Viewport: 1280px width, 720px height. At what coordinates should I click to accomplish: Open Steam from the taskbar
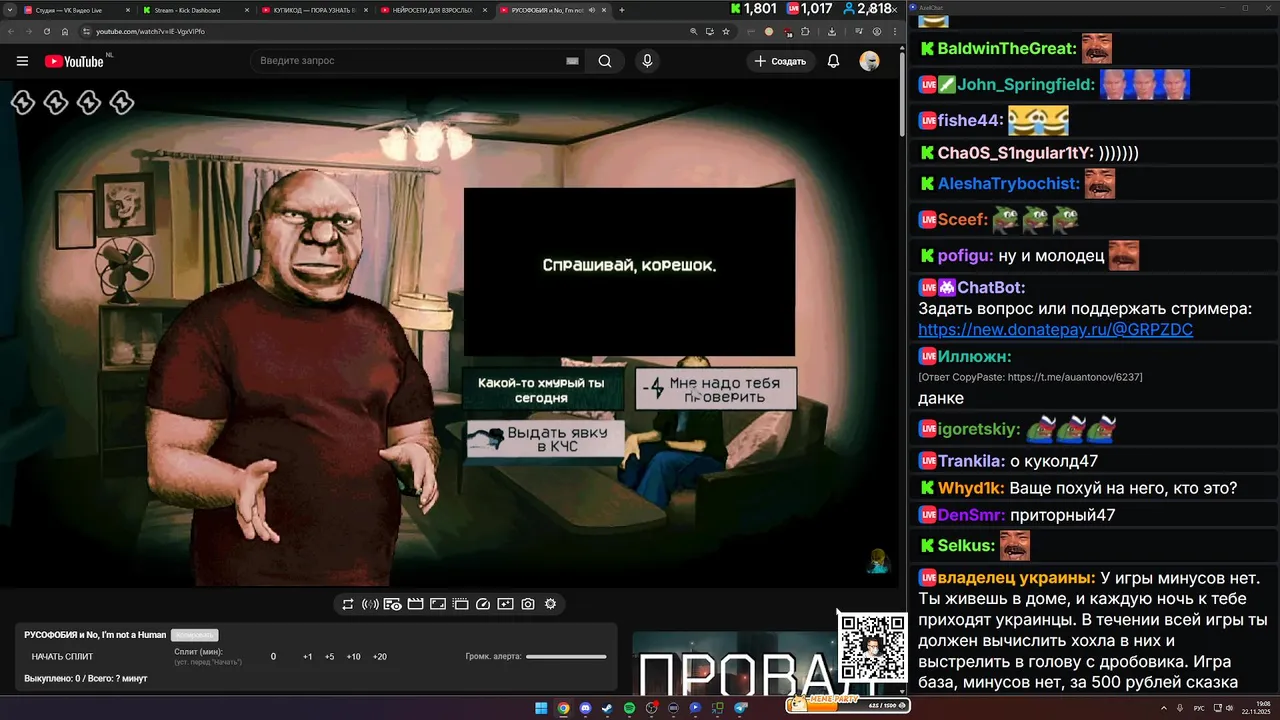pos(607,708)
